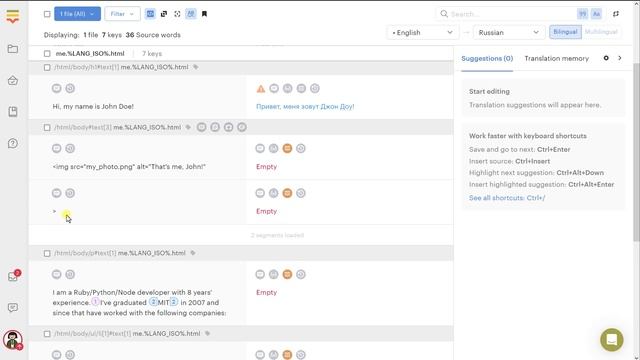Open the book icon in left sidebar
This screenshot has width=640, height=360.
pos(13,111)
